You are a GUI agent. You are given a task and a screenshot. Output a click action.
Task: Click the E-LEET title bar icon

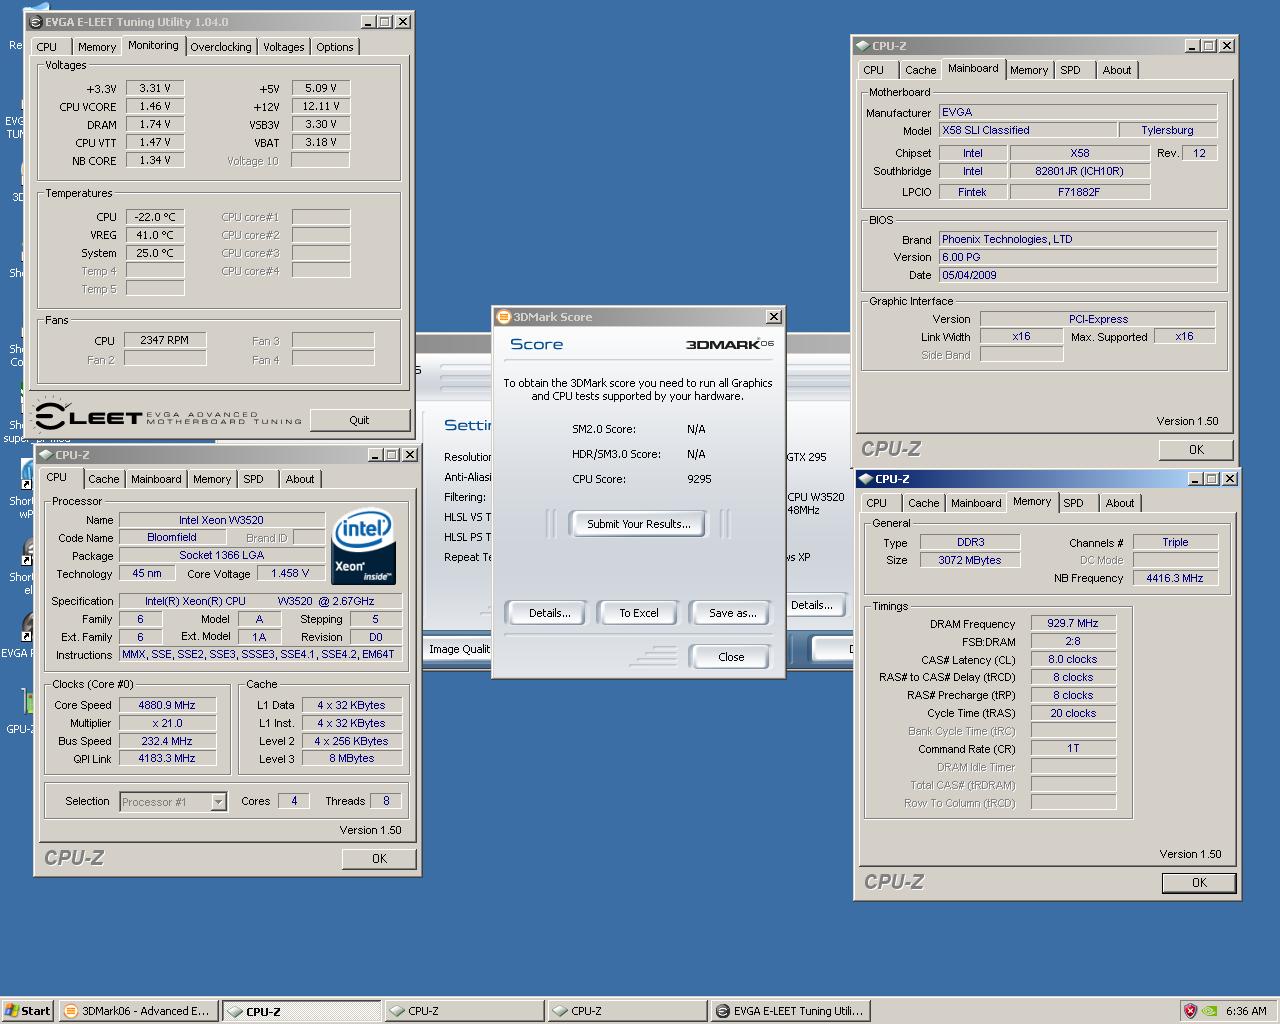click(x=36, y=21)
